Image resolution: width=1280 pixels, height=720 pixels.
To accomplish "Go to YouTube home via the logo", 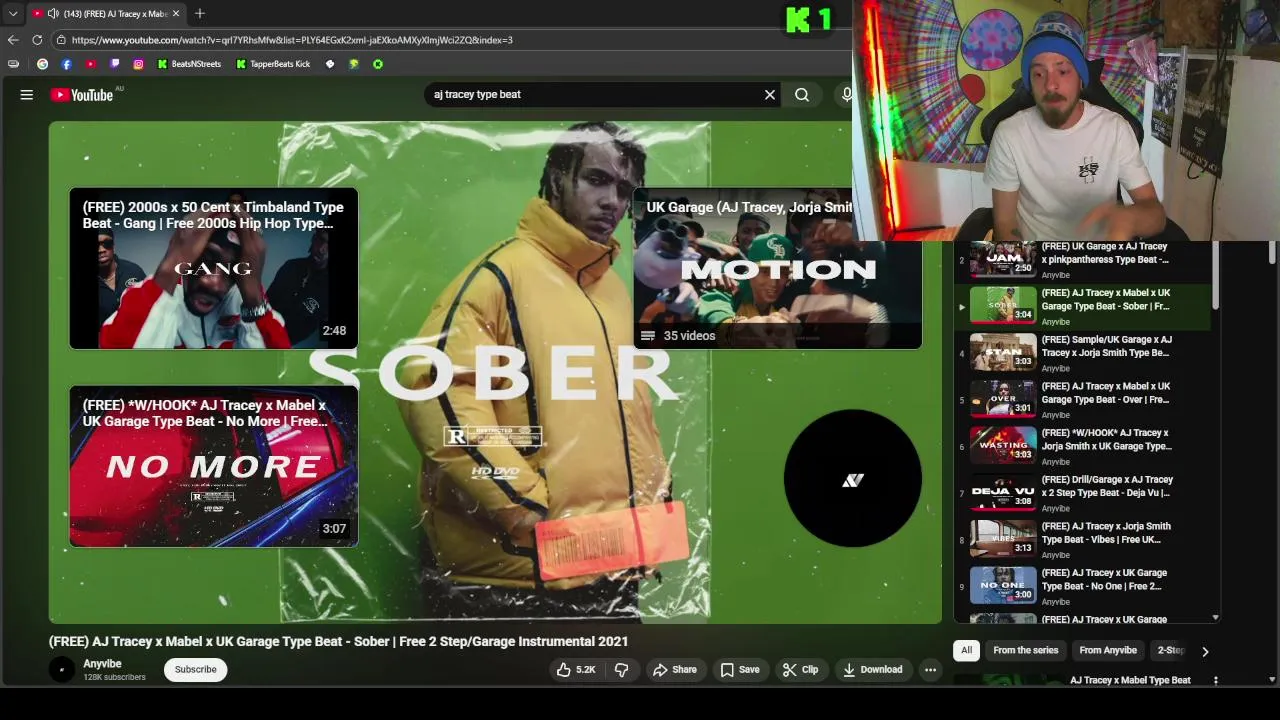I will [x=82, y=95].
